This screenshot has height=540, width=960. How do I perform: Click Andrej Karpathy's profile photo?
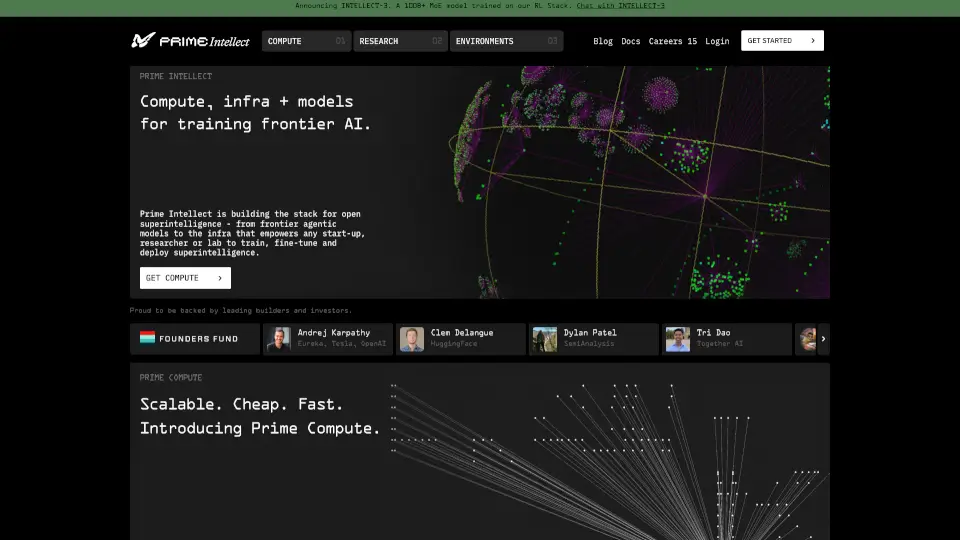279,339
